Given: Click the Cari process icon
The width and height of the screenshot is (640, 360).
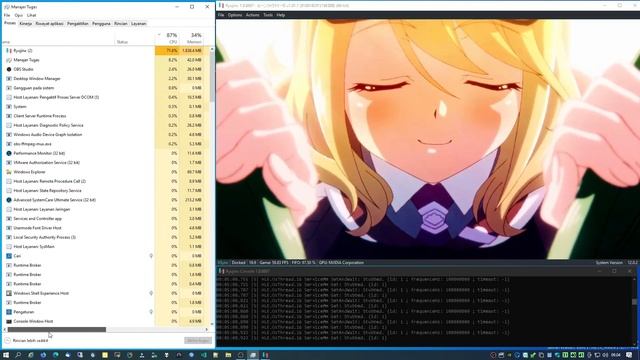Looking at the screenshot, I should point(9,256).
